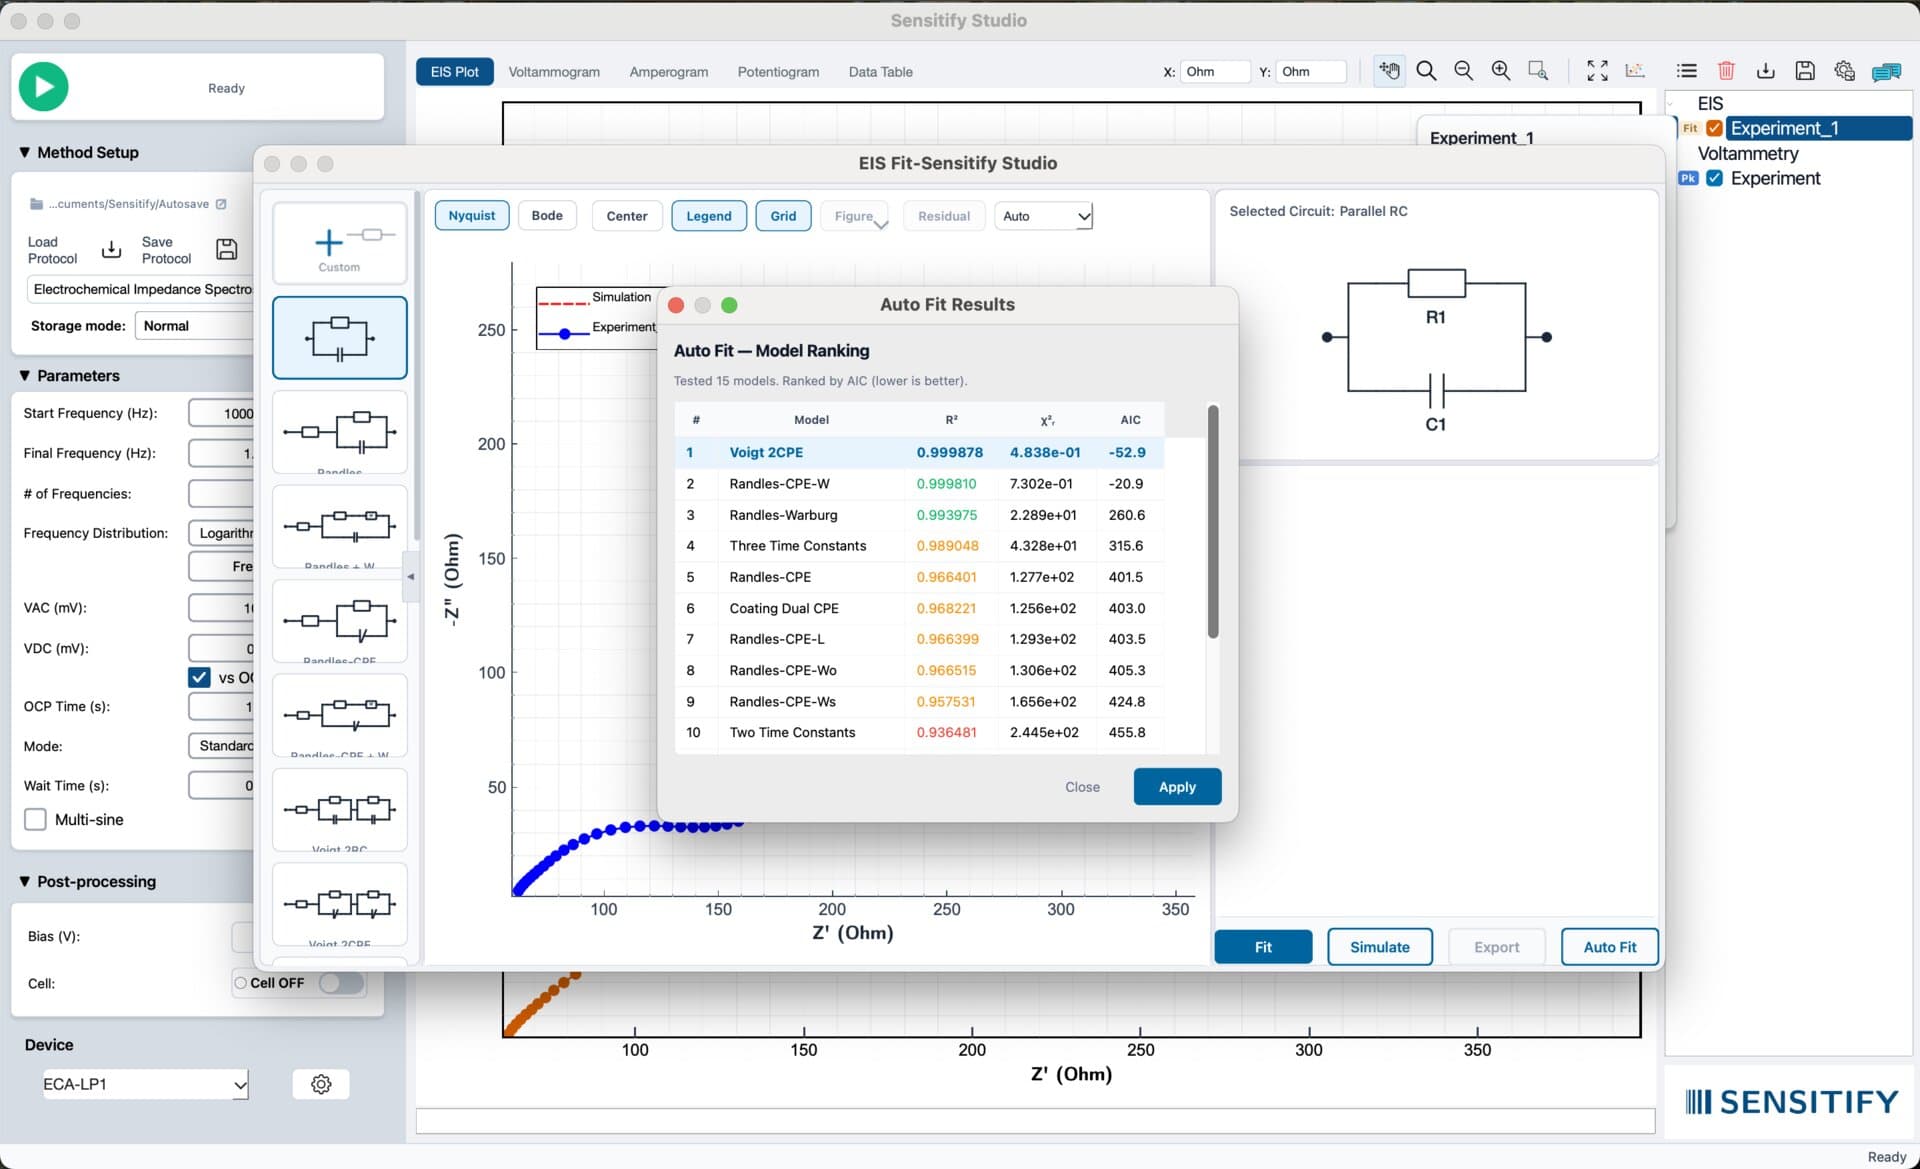Fit the plot to full view with the arrows icon

point(1597,71)
